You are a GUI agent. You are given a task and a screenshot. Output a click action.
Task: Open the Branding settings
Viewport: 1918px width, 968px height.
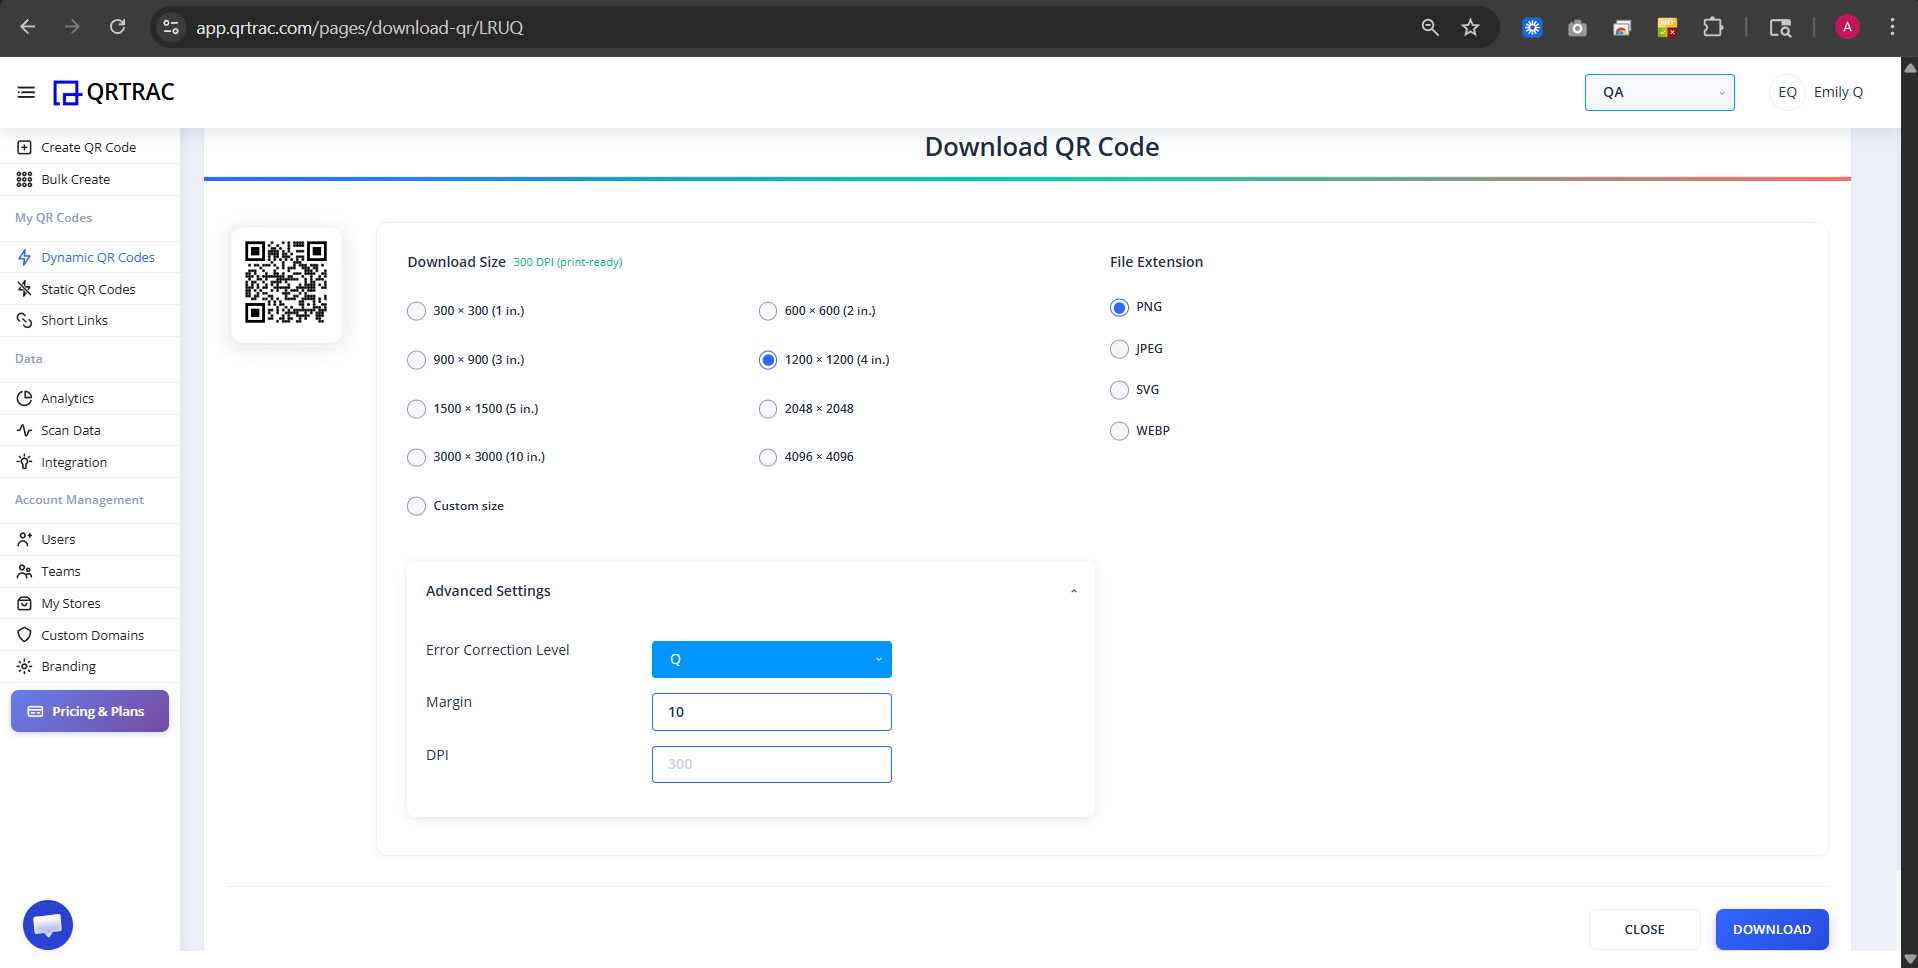(x=68, y=666)
